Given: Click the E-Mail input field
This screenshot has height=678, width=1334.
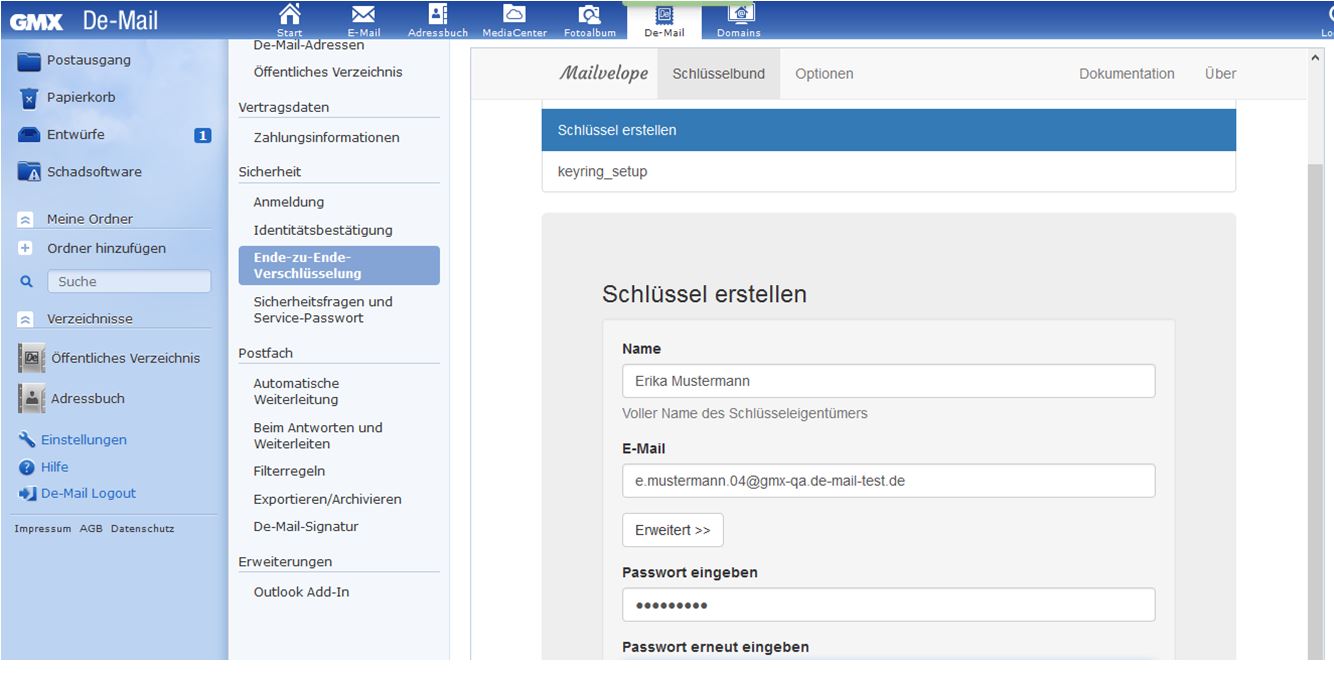Looking at the screenshot, I should (888, 480).
